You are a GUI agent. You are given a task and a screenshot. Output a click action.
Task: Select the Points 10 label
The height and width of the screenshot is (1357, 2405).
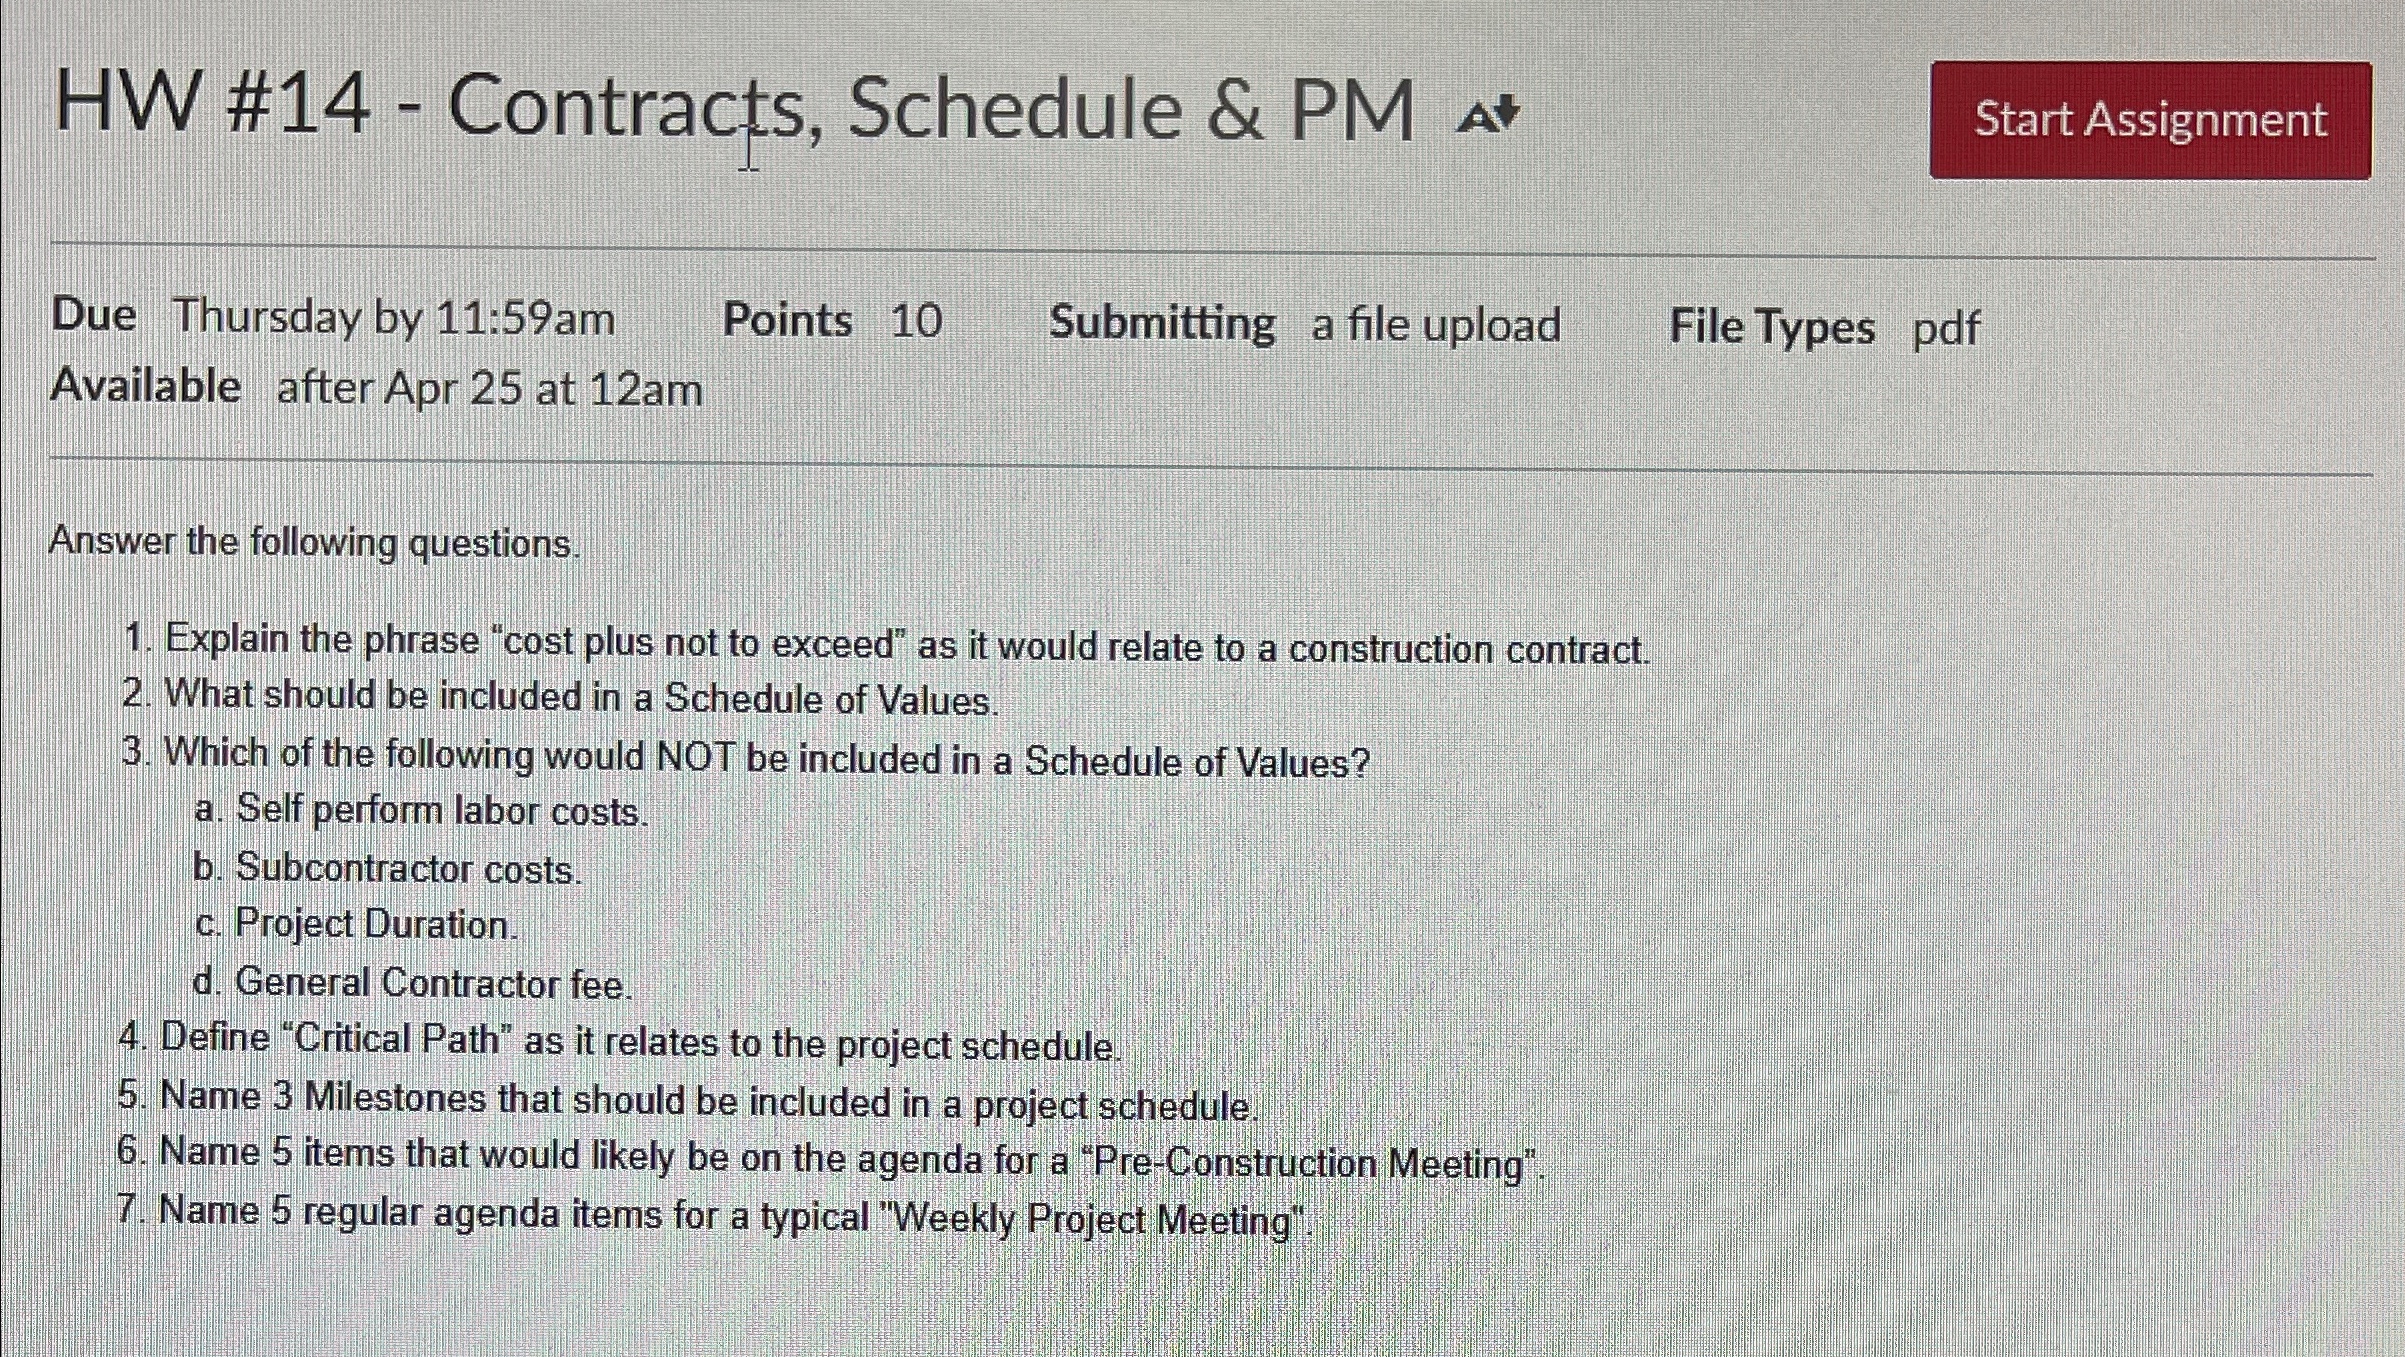(830, 320)
